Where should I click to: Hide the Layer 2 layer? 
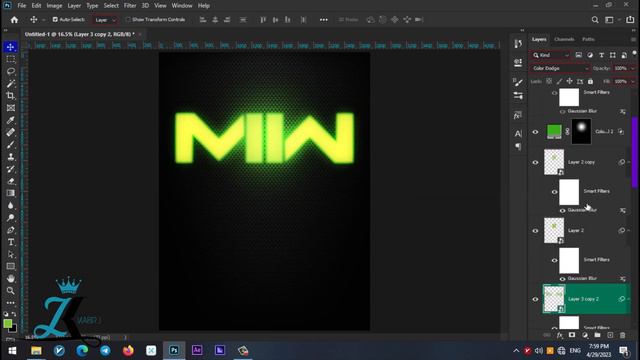point(535,231)
